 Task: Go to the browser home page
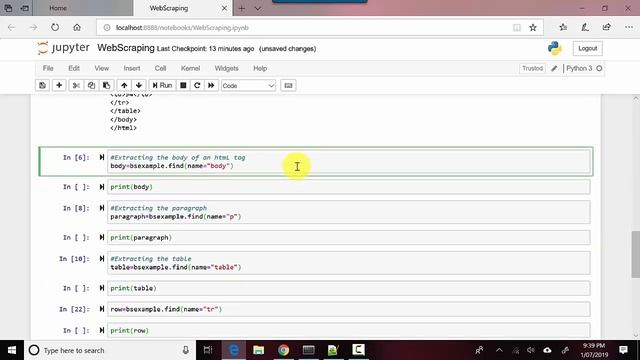pos(77,28)
